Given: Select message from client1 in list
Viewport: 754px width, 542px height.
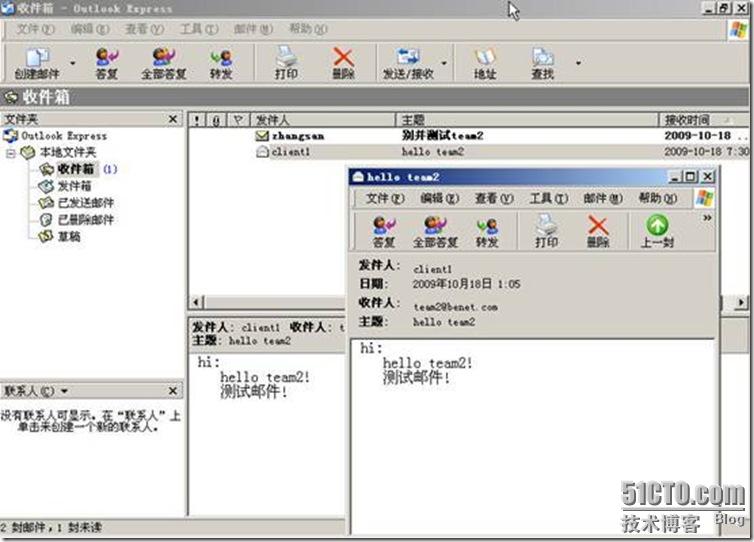Looking at the screenshot, I should point(469,151).
